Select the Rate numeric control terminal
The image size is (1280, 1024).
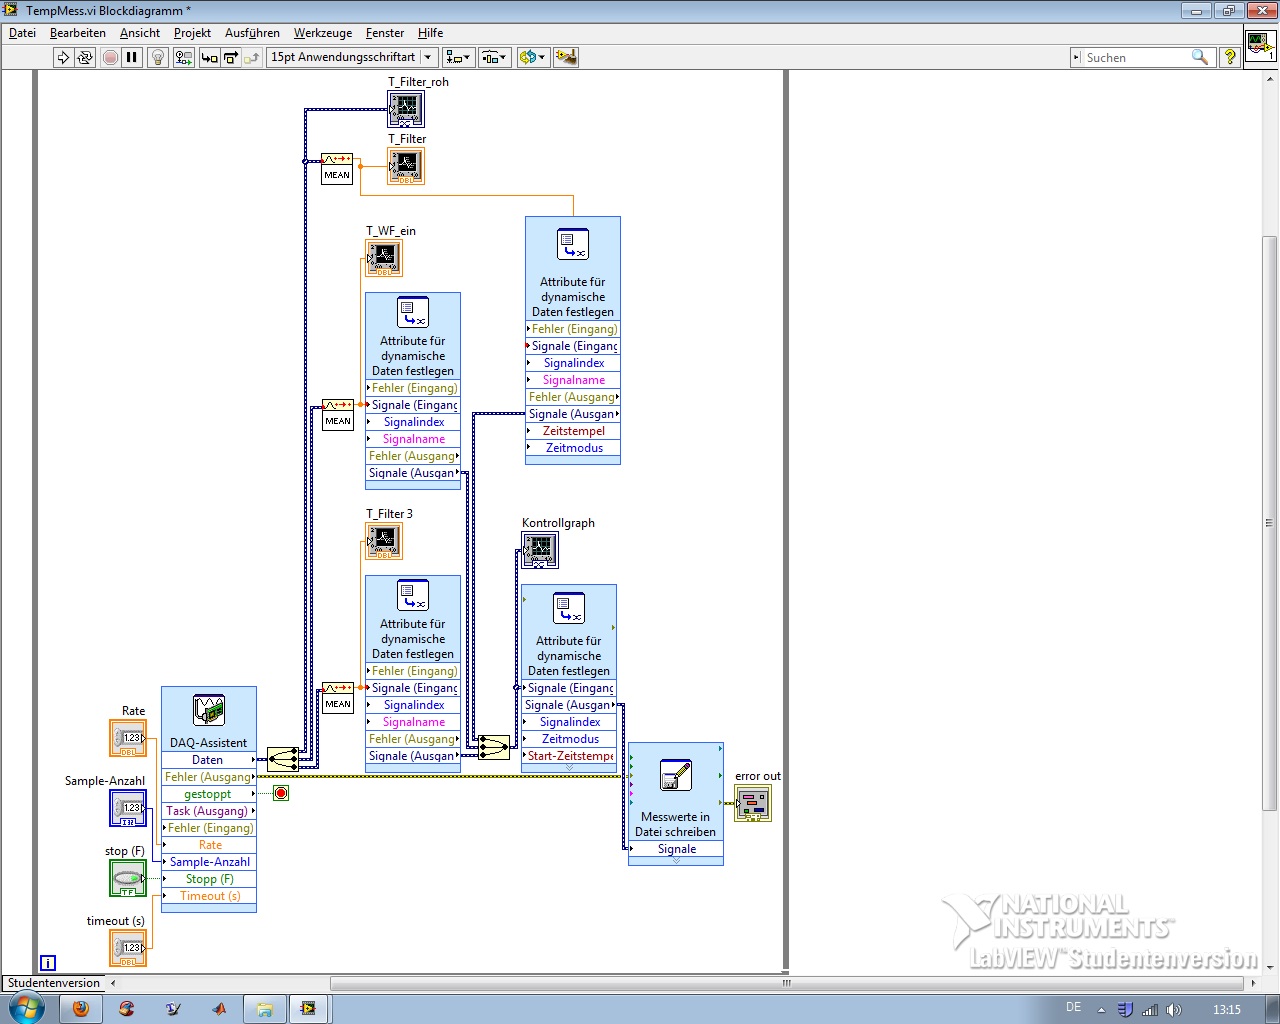(128, 738)
